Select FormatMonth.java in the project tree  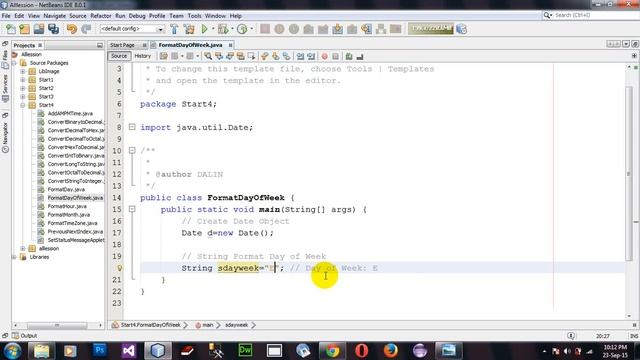pos(69,215)
